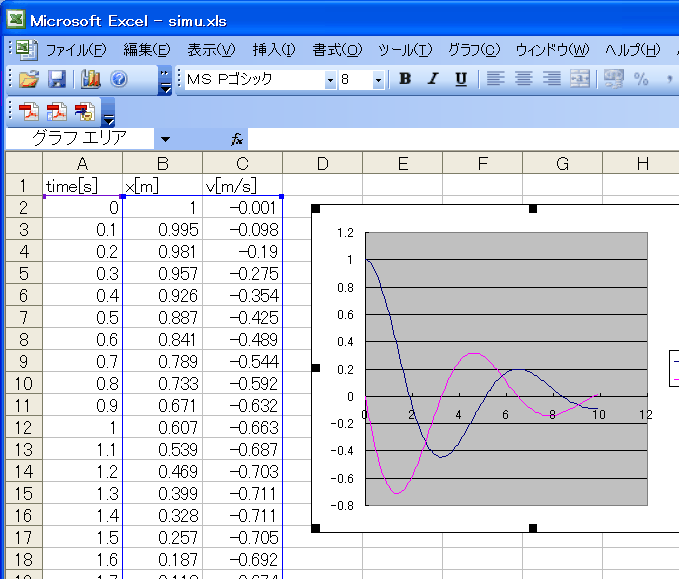Click the Currency style icon
Image resolution: width=679 pixels, height=579 pixels.
click(614, 79)
